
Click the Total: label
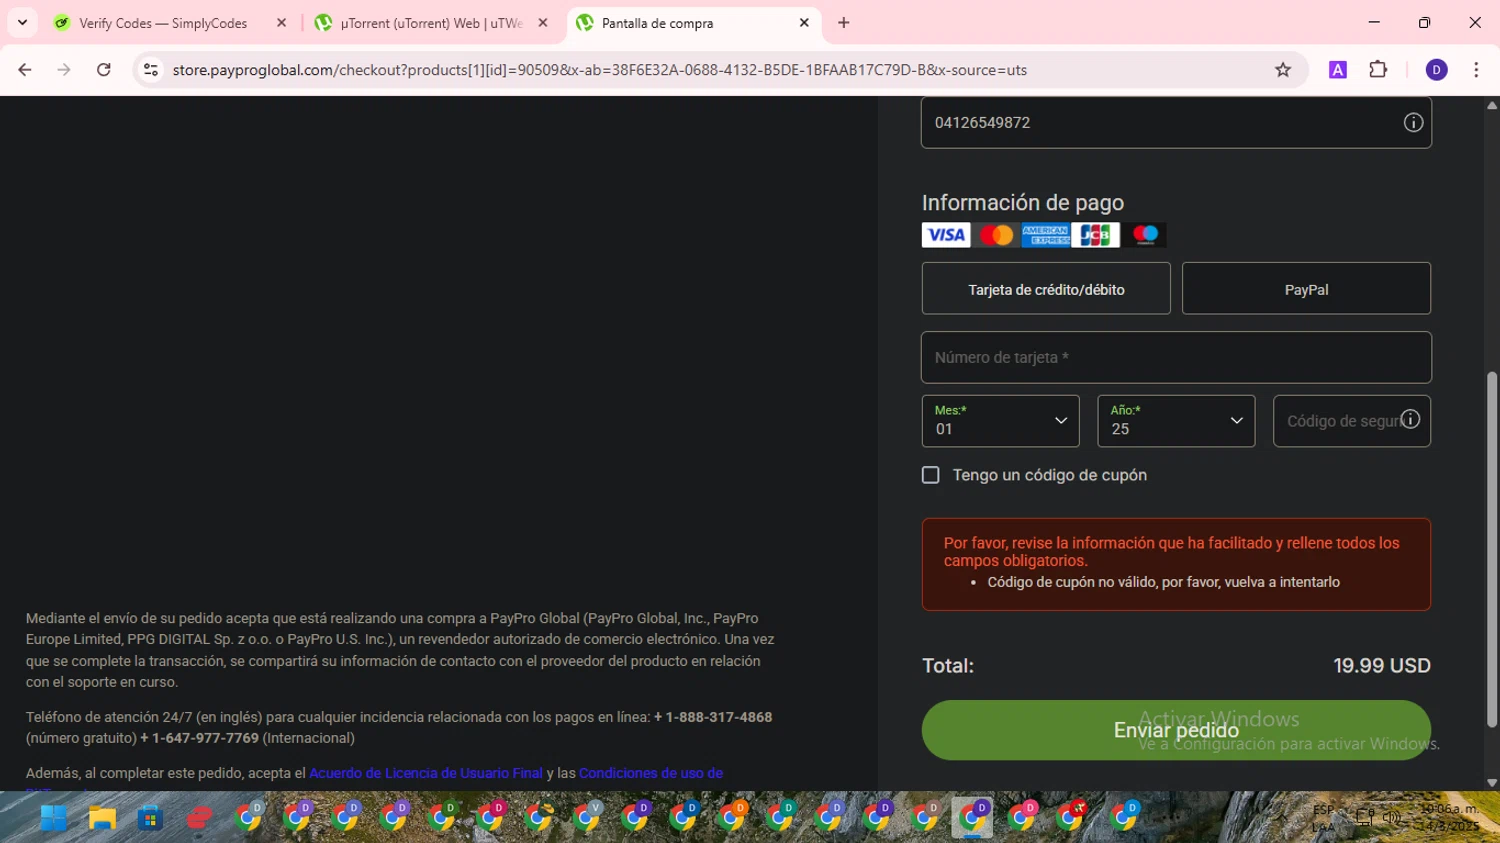948,665
